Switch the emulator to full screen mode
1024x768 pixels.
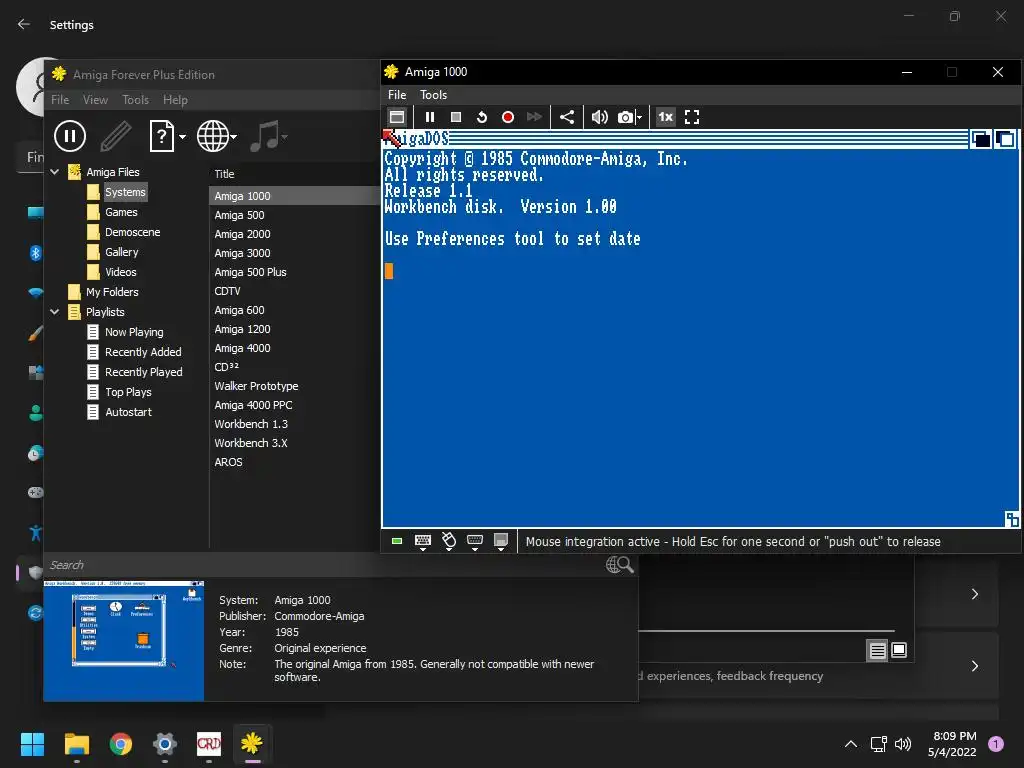(x=692, y=117)
